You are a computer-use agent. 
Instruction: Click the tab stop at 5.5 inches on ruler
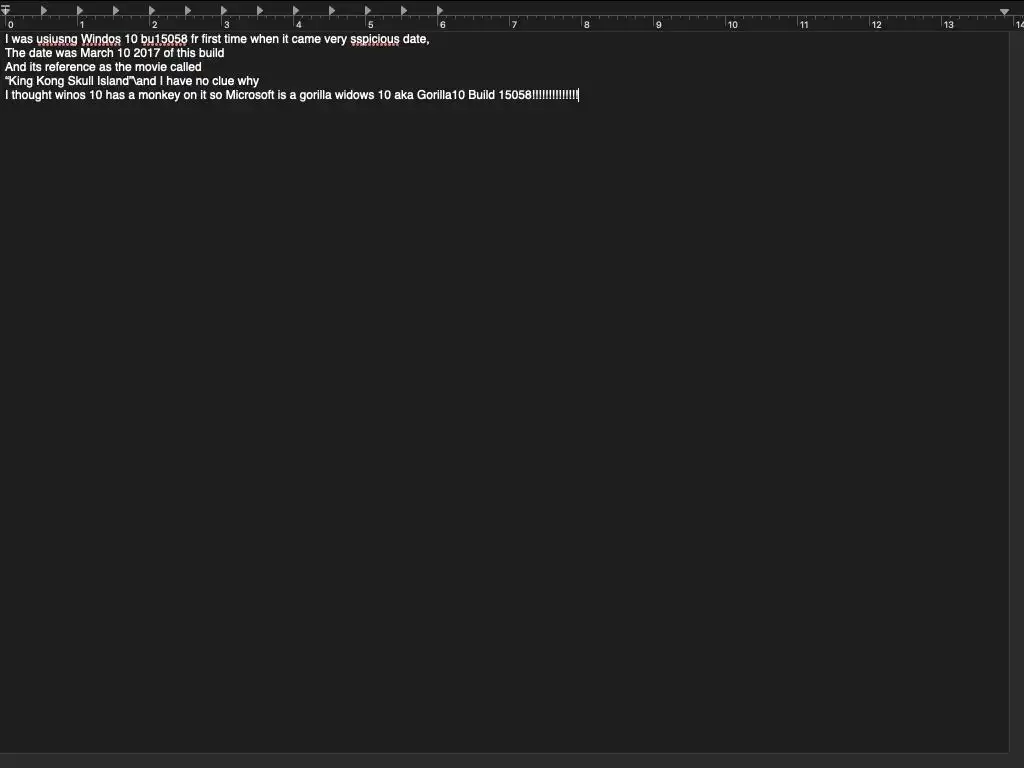coord(403,10)
